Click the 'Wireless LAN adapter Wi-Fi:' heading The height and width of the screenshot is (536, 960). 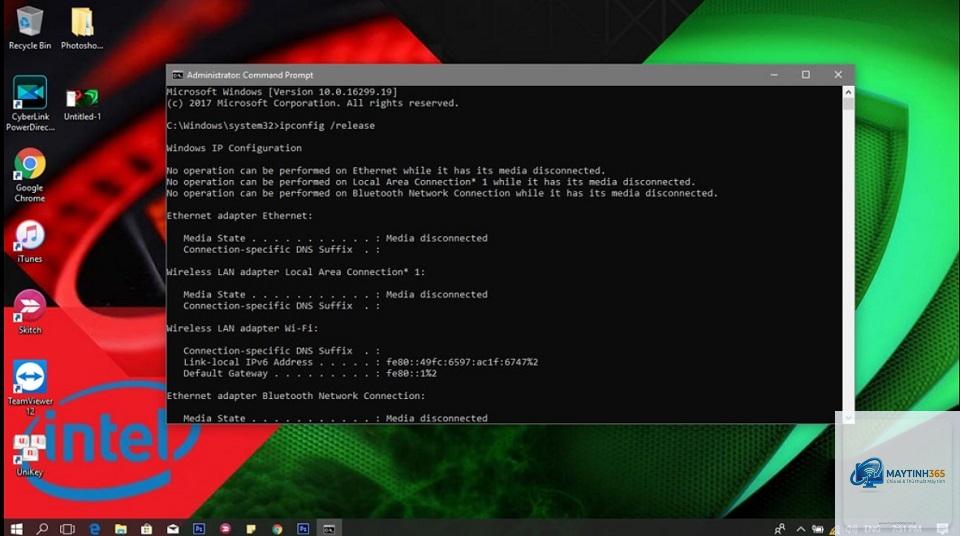pyautogui.click(x=242, y=328)
